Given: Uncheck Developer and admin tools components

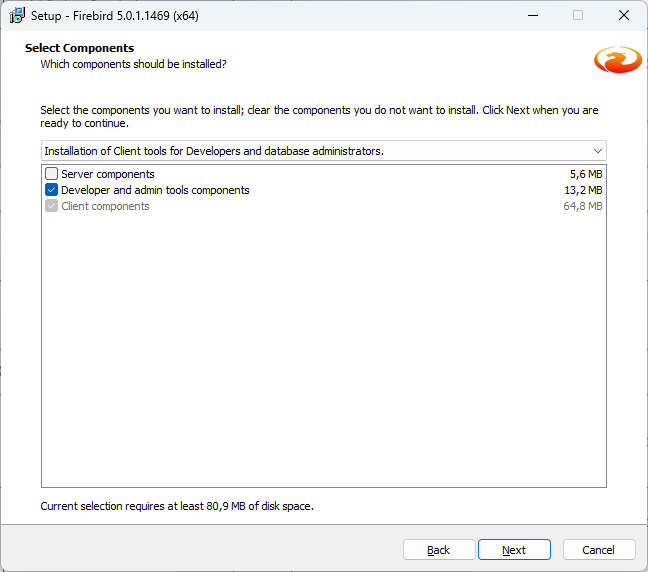Looking at the screenshot, I should pyautogui.click(x=52, y=190).
